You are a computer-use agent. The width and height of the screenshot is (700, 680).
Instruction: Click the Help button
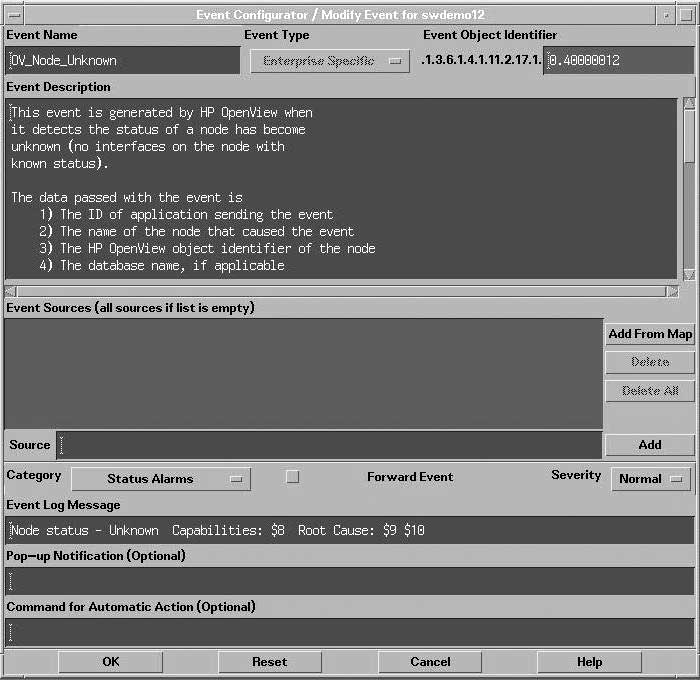pos(589,662)
